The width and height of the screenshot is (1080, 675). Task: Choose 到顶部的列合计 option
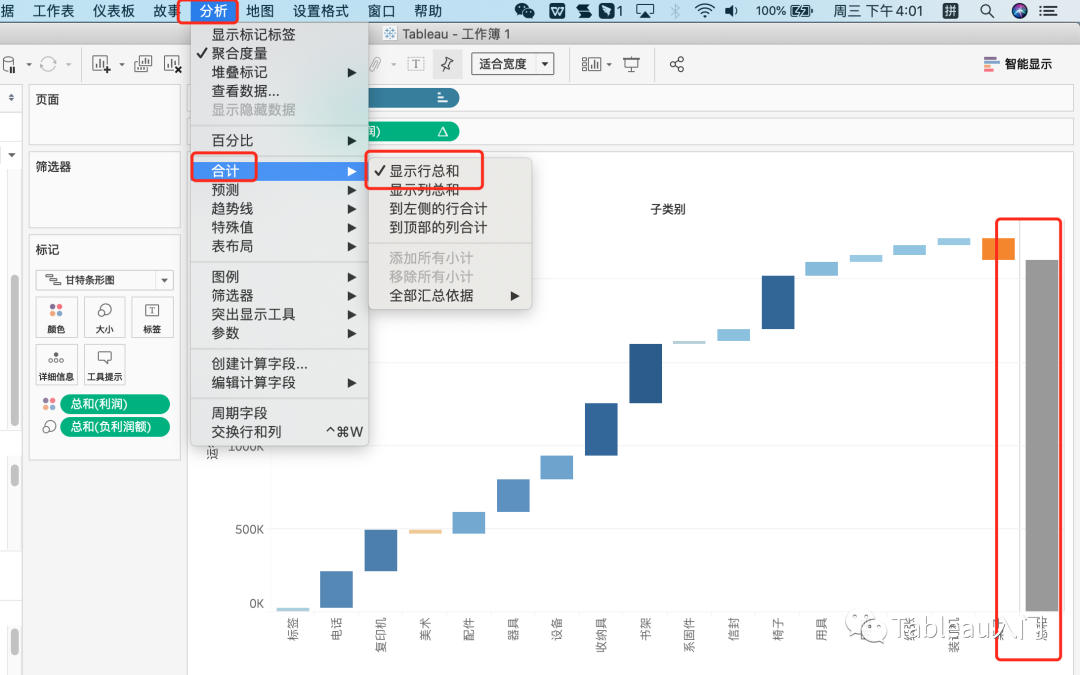click(x=450, y=227)
